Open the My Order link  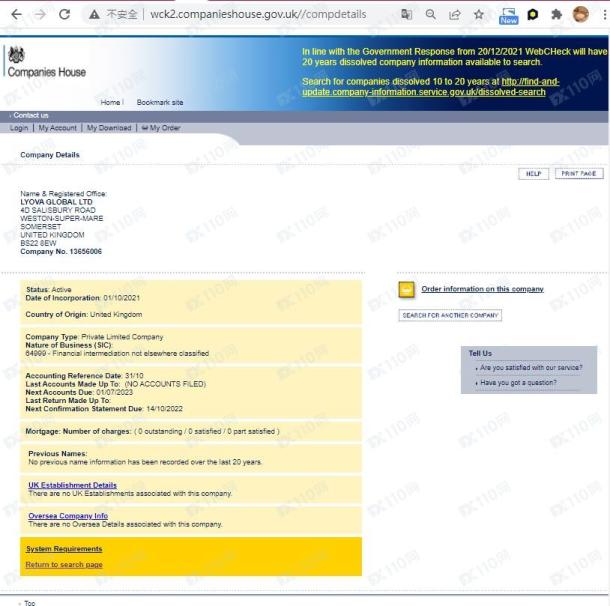pyautogui.click(x=161, y=128)
